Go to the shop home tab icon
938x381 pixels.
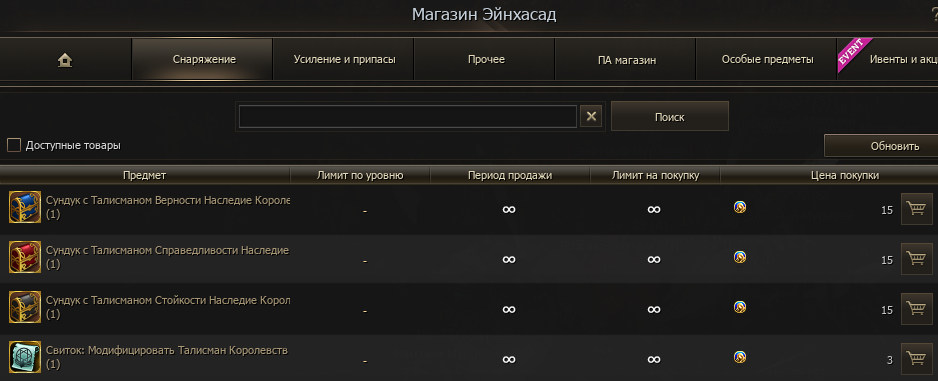coord(65,60)
